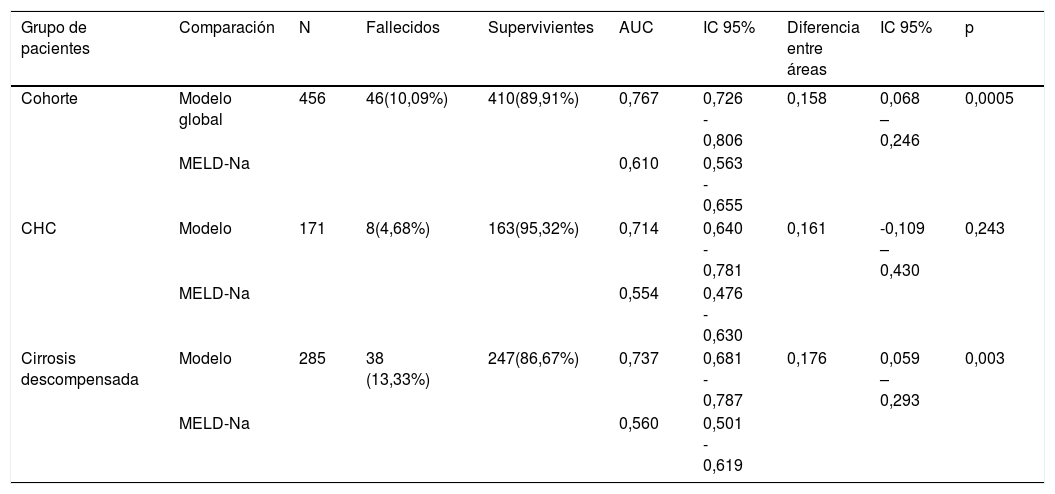Select the N value 456

(312, 99)
